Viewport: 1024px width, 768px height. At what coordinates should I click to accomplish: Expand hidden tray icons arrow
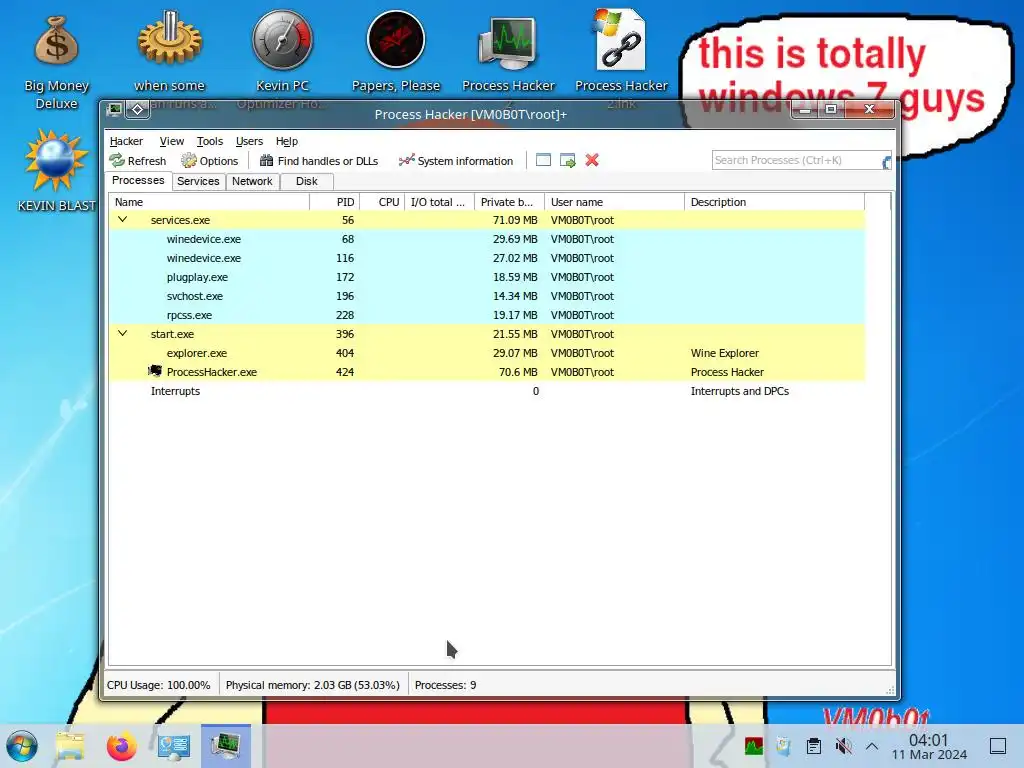pyautogui.click(x=872, y=746)
